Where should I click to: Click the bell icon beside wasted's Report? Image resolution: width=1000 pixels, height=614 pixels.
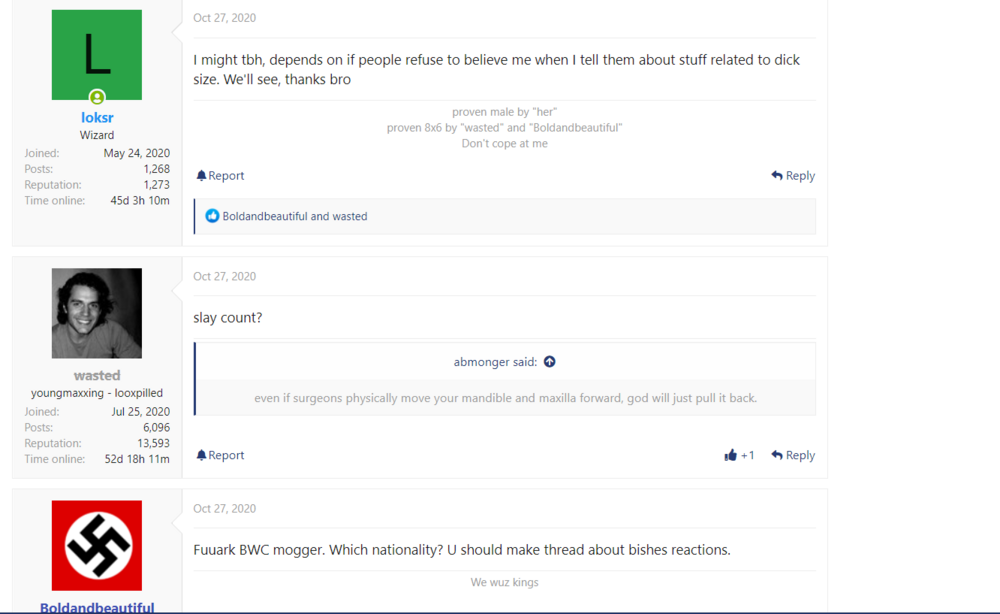pyautogui.click(x=201, y=455)
